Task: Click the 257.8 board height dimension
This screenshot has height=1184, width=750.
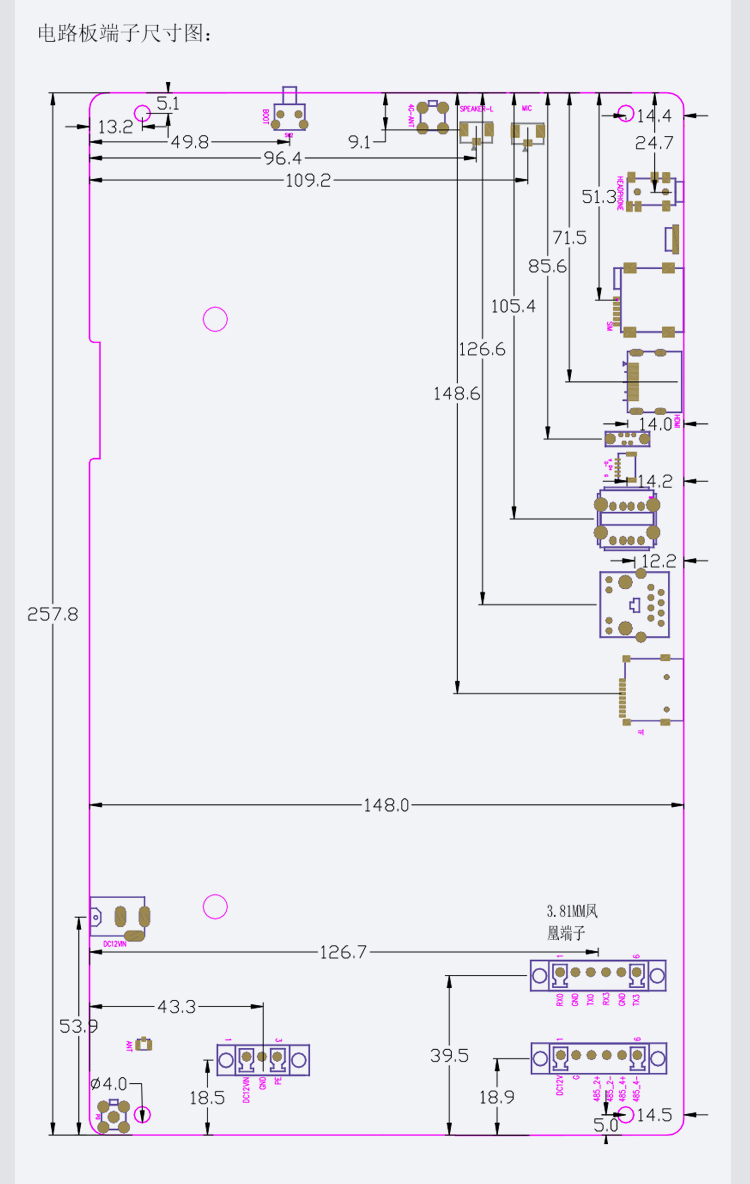Action: pos(52,614)
